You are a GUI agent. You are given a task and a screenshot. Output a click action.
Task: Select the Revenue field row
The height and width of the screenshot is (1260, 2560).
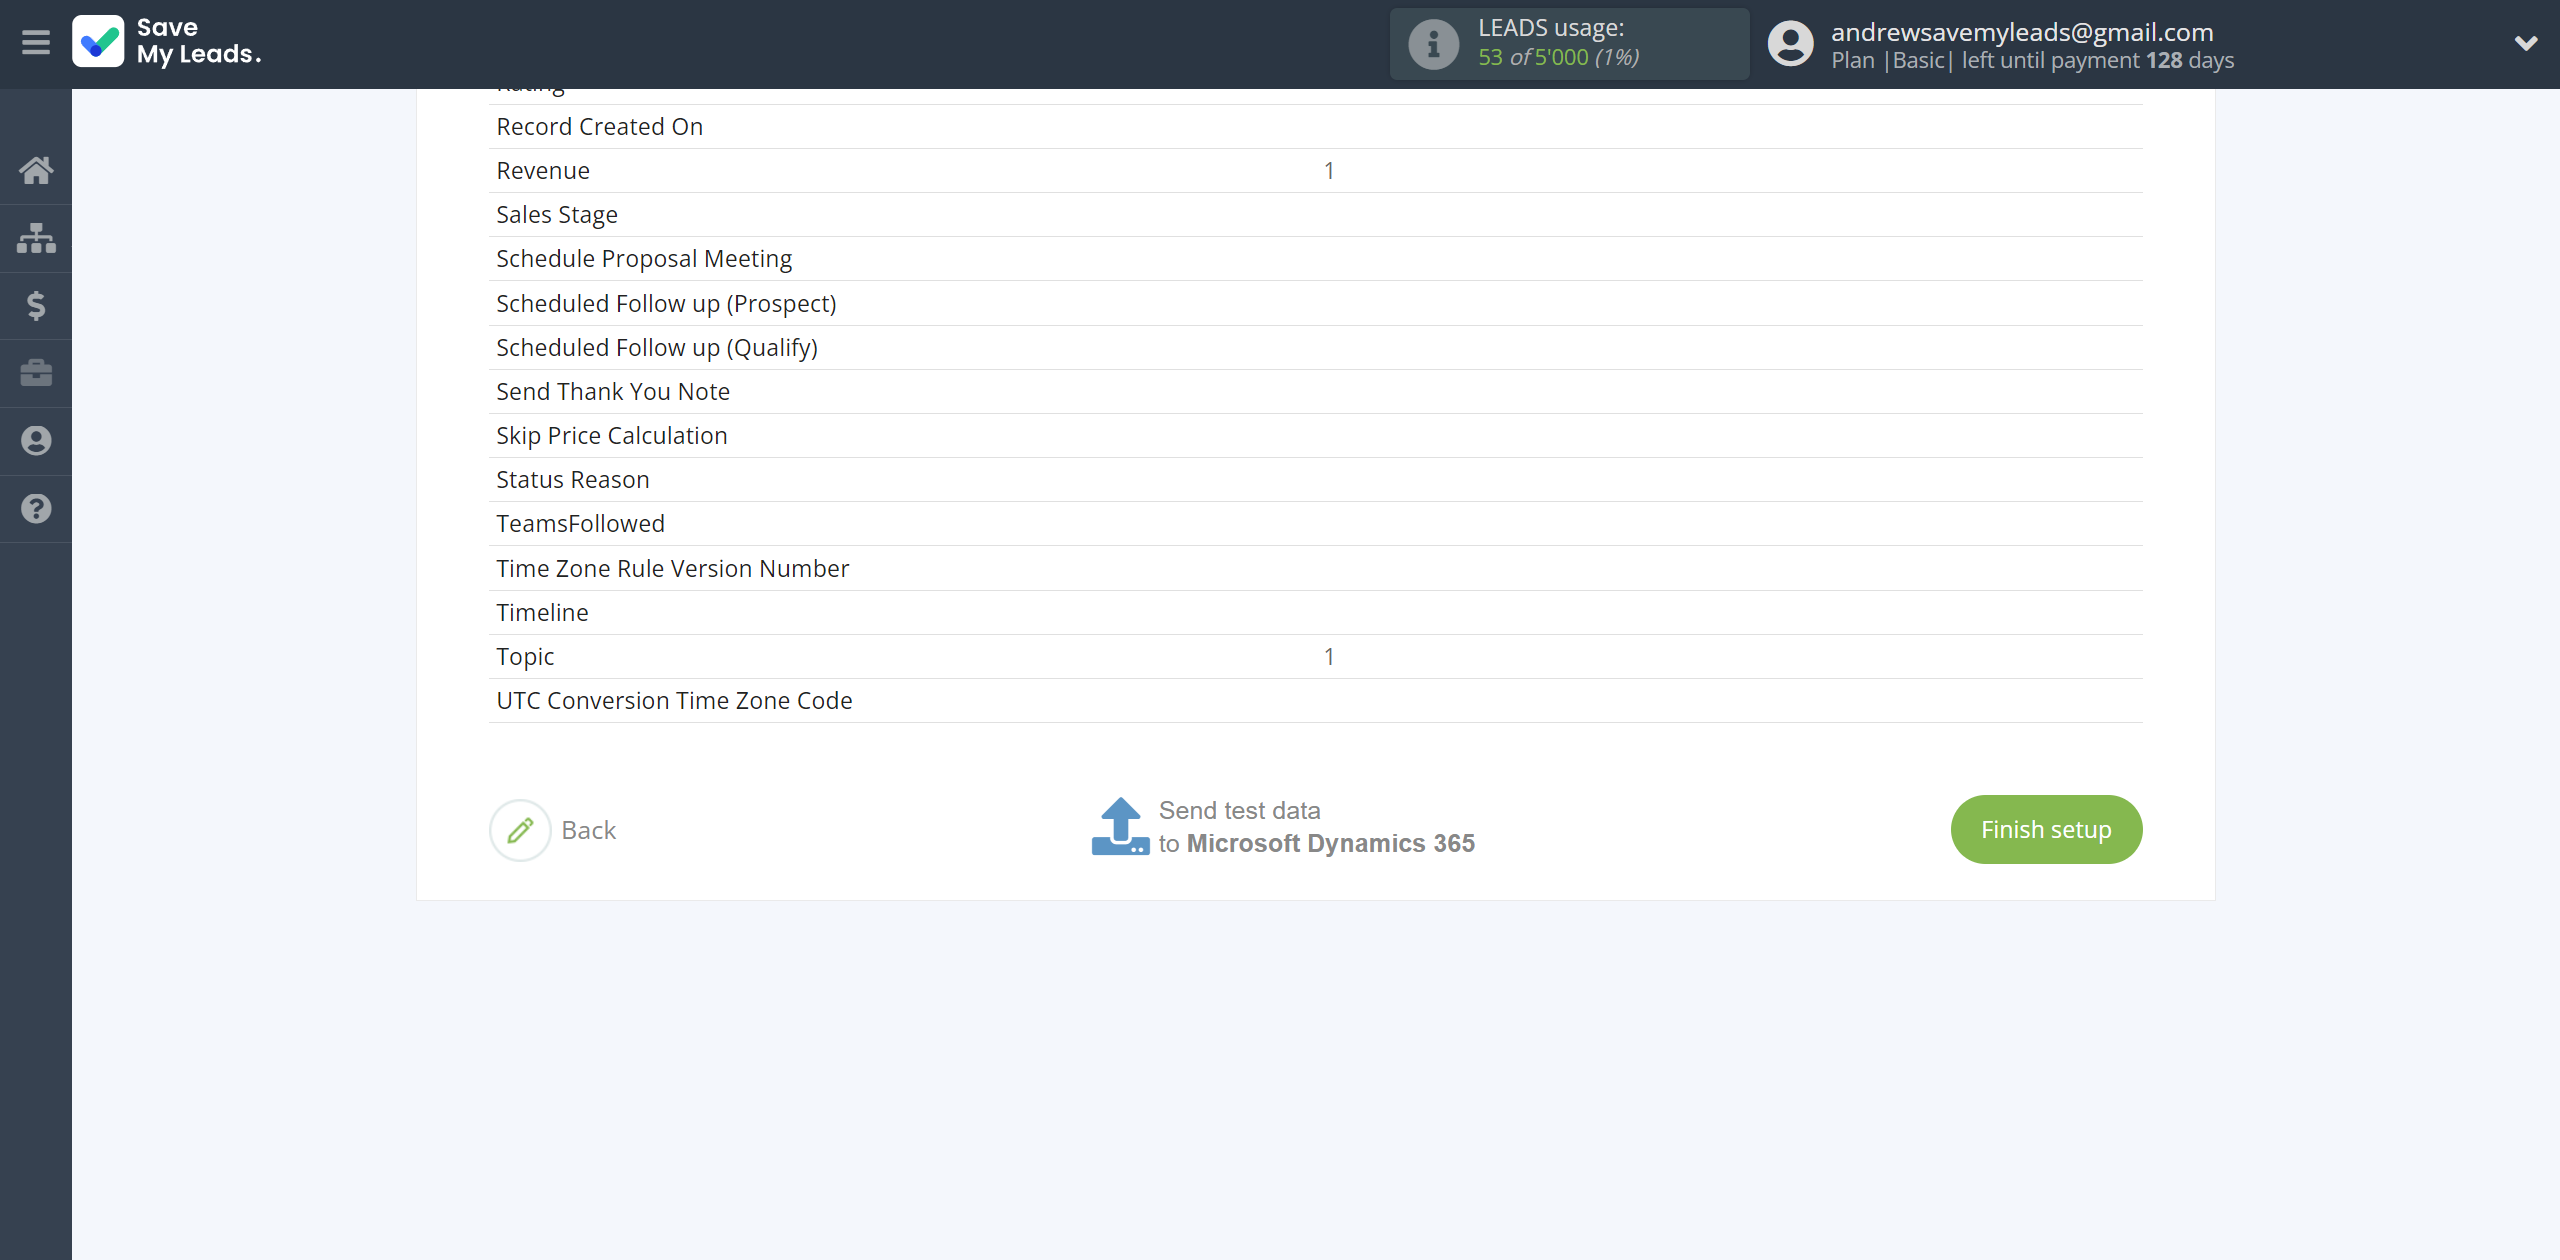(1315, 171)
